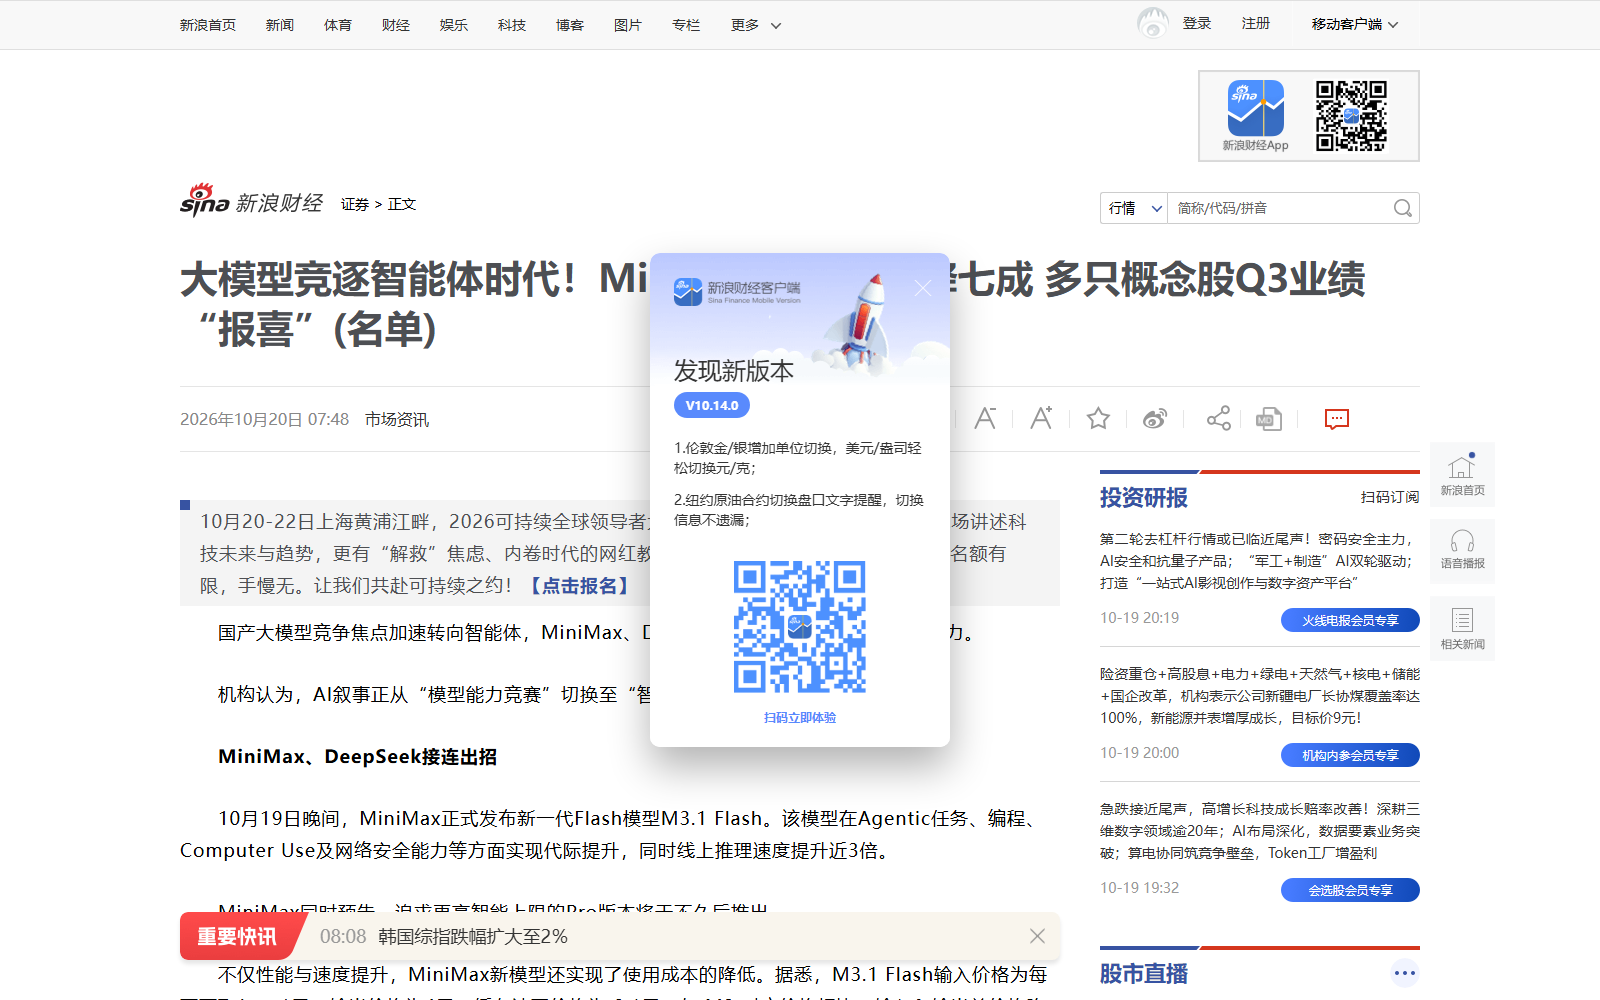The image size is (1600, 1000).
Task: Click the 投资研报 section heading
Action: [1144, 497]
